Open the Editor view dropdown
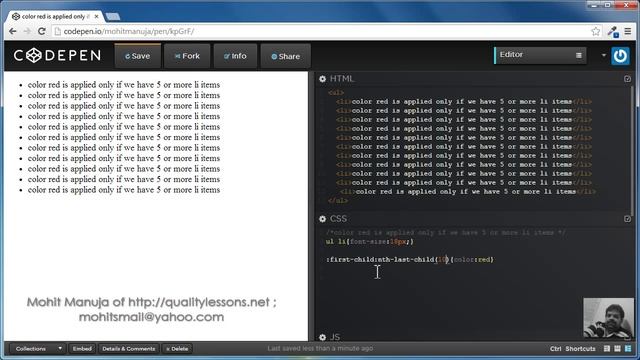The width and height of the screenshot is (640, 360). pos(540,55)
